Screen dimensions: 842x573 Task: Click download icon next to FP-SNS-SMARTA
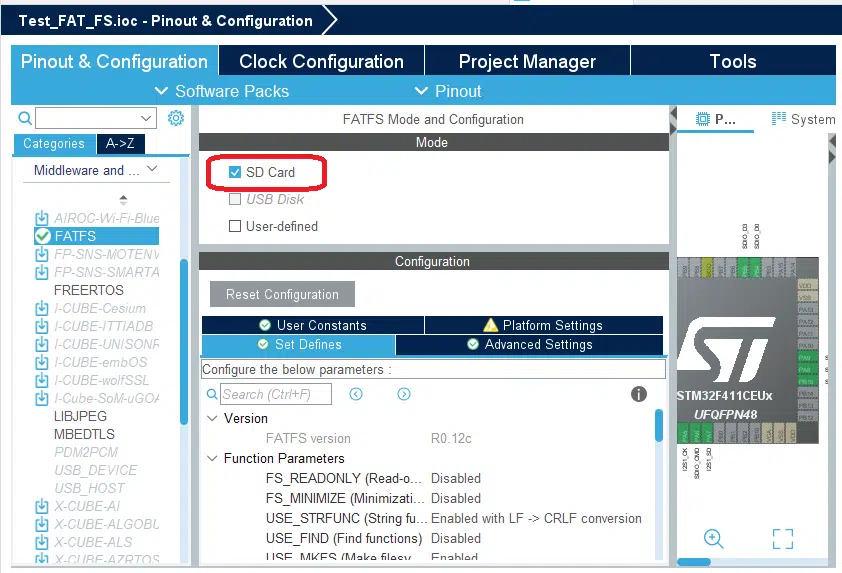coord(41,272)
